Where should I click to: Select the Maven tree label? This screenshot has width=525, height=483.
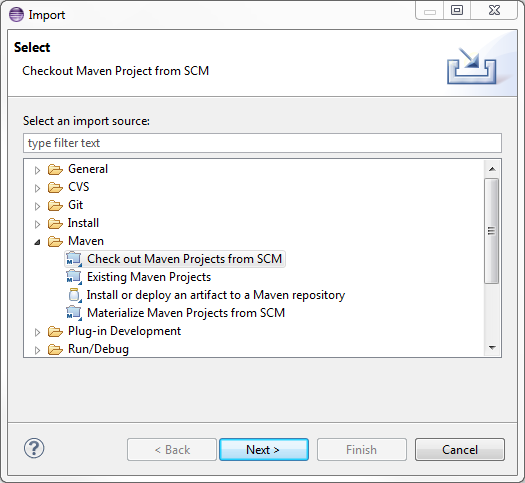tap(86, 241)
